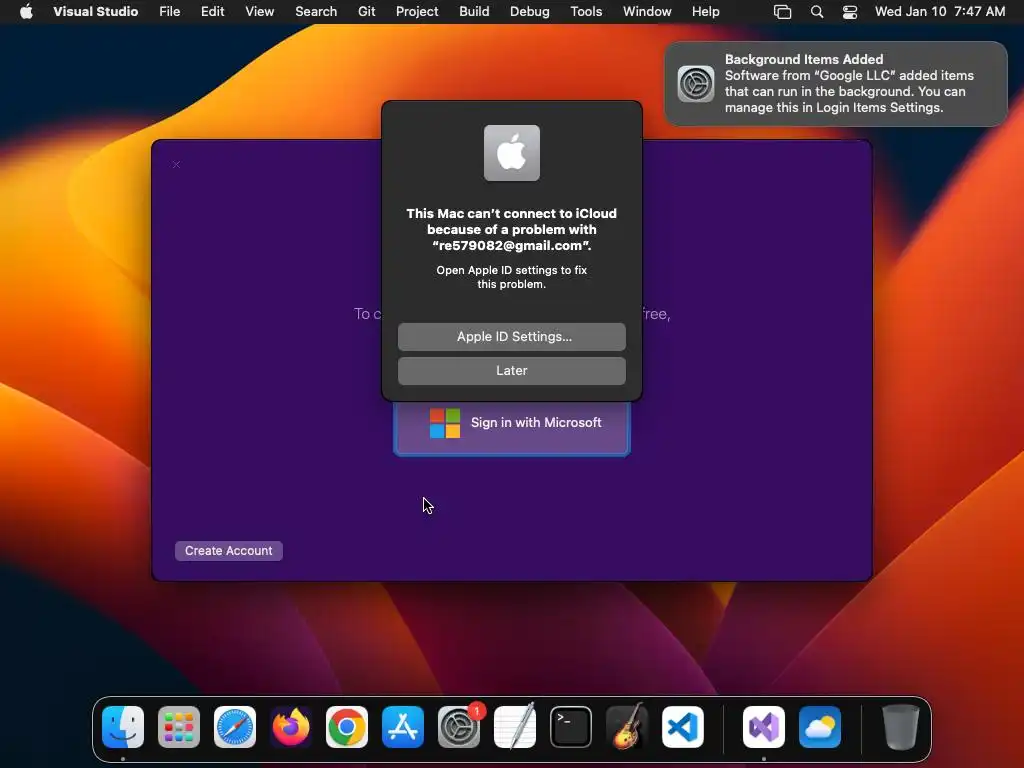Click the Create Account button
This screenshot has height=768, width=1024.
click(x=229, y=551)
